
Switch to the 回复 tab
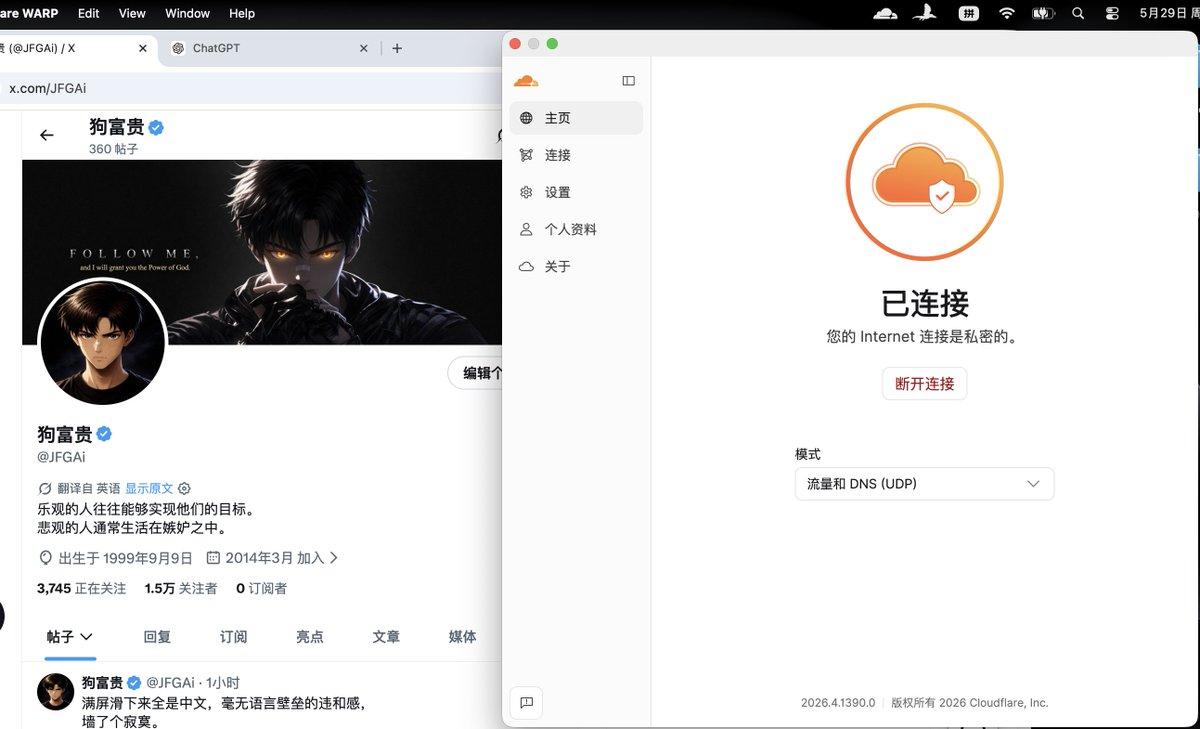click(x=157, y=637)
